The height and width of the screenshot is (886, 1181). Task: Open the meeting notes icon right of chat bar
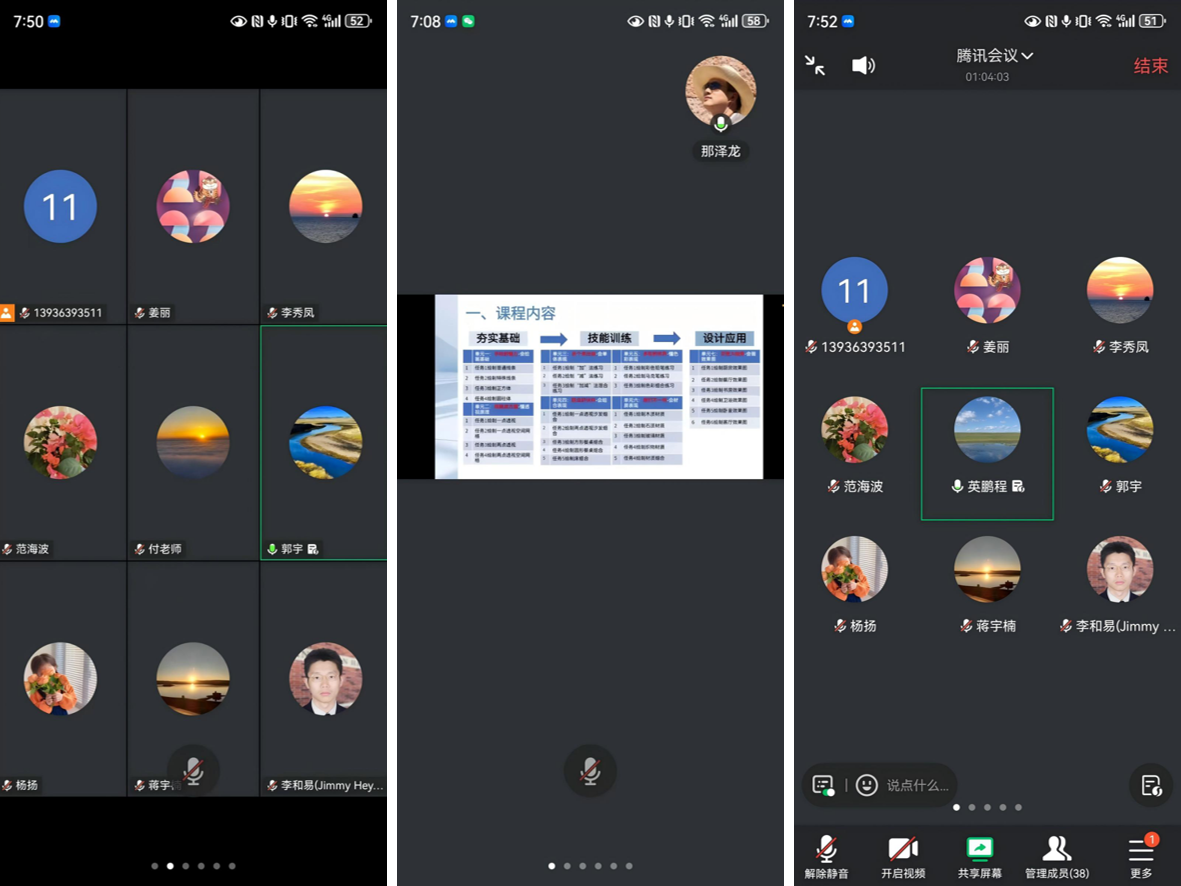[1151, 785]
